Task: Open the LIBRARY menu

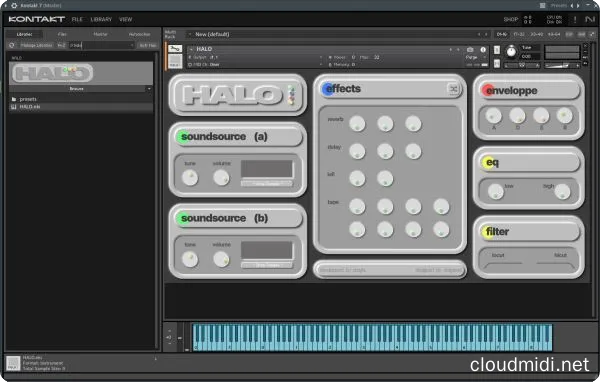Action: click(101, 19)
